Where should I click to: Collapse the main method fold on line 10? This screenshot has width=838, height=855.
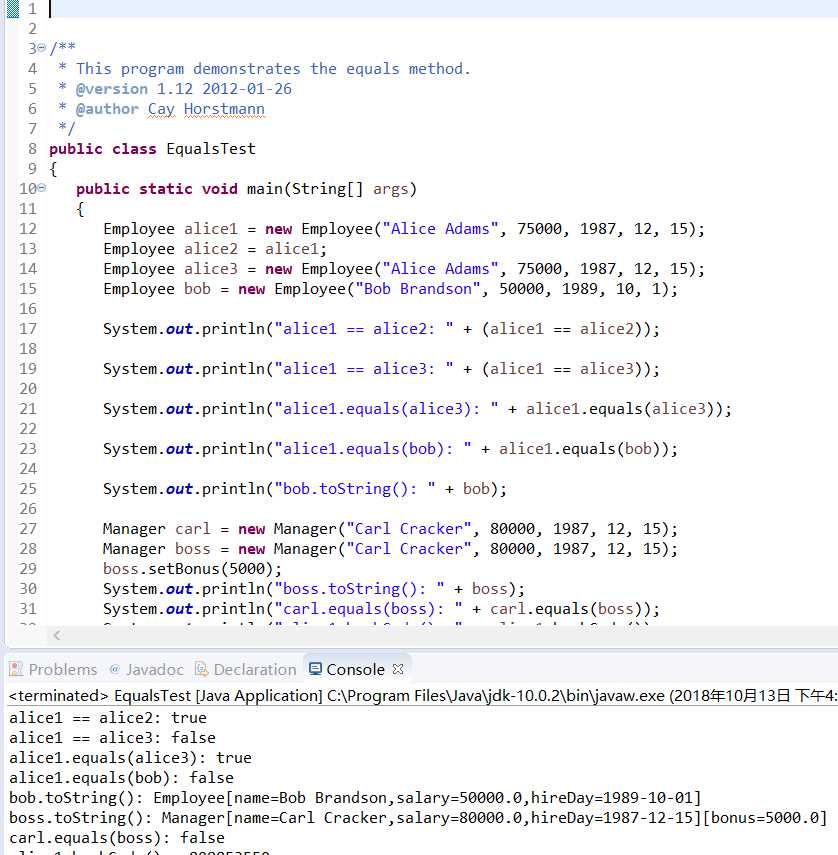[41, 188]
